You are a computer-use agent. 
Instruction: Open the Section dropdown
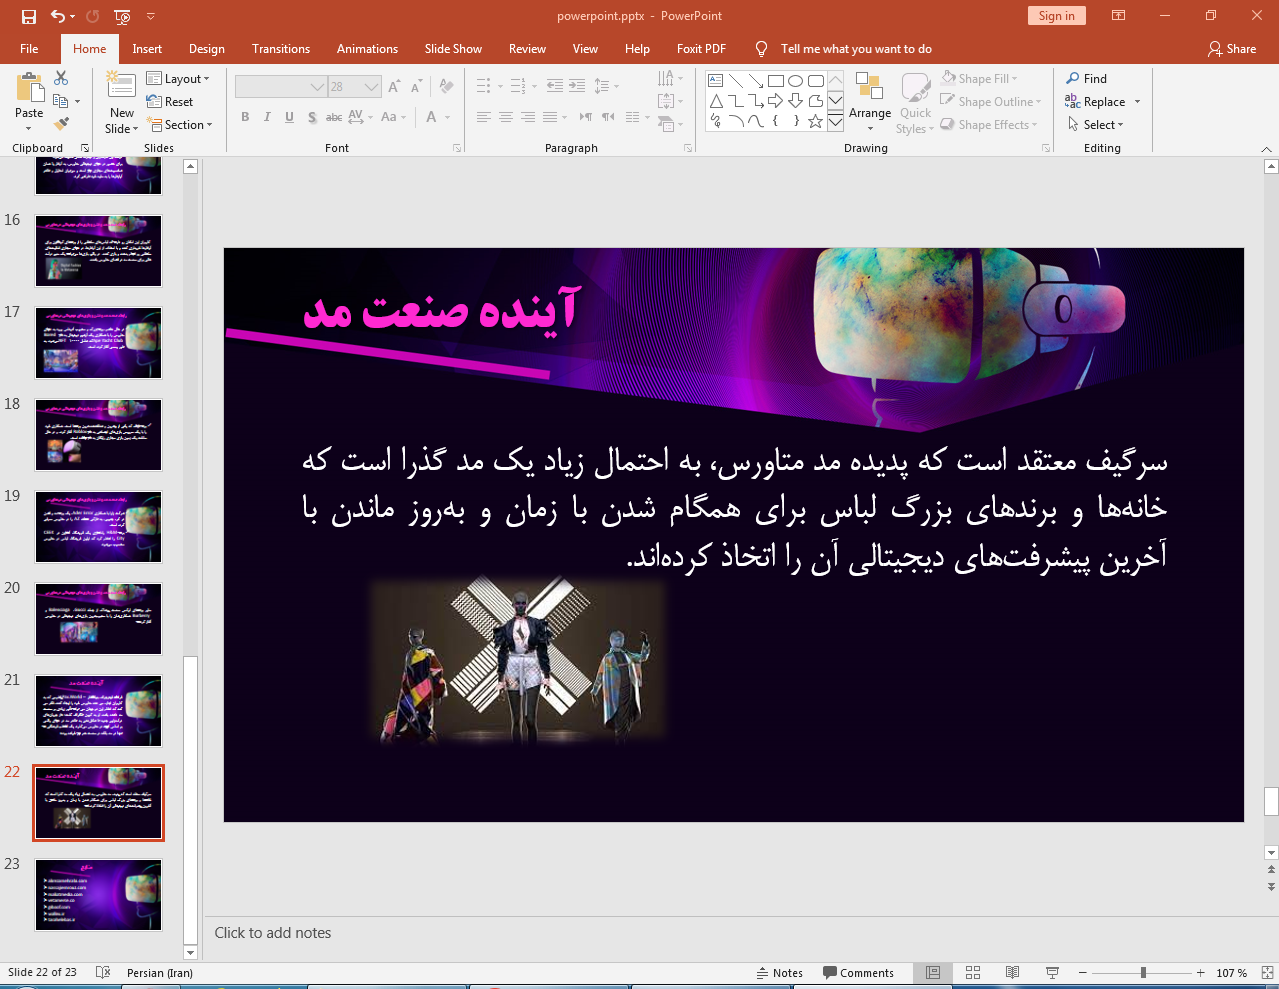[x=180, y=125]
